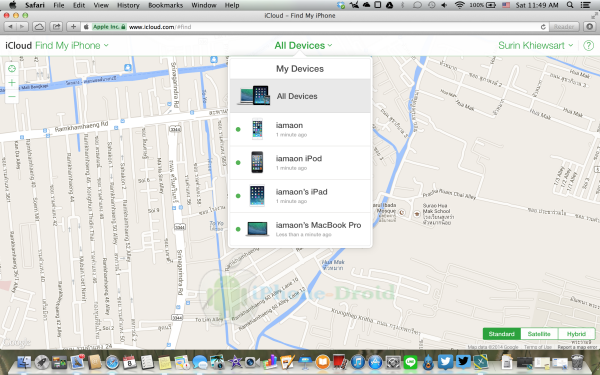The image size is (600, 375).
Task: Open iTunes in the Dock
Action: (358, 362)
